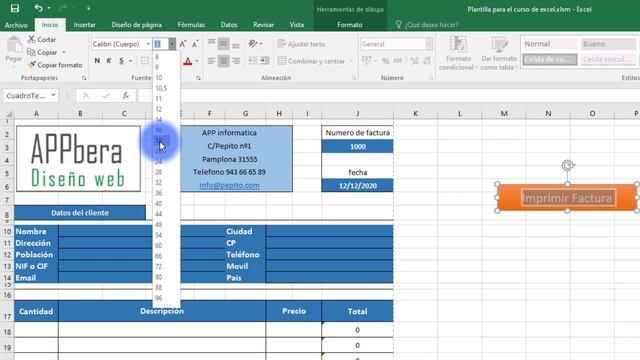Image resolution: width=640 pixels, height=360 pixels.
Task: Open the borders button
Action: coord(144,61)
